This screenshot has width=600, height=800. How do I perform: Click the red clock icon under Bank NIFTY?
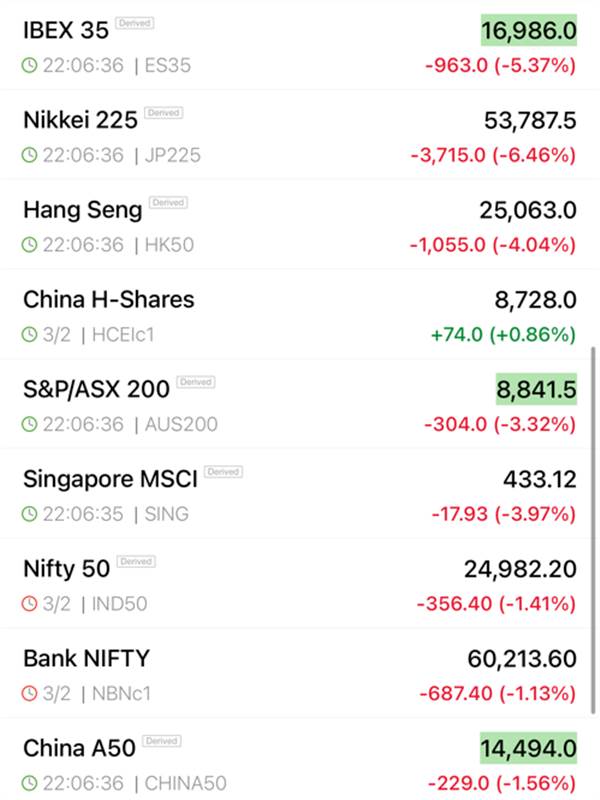30,694
